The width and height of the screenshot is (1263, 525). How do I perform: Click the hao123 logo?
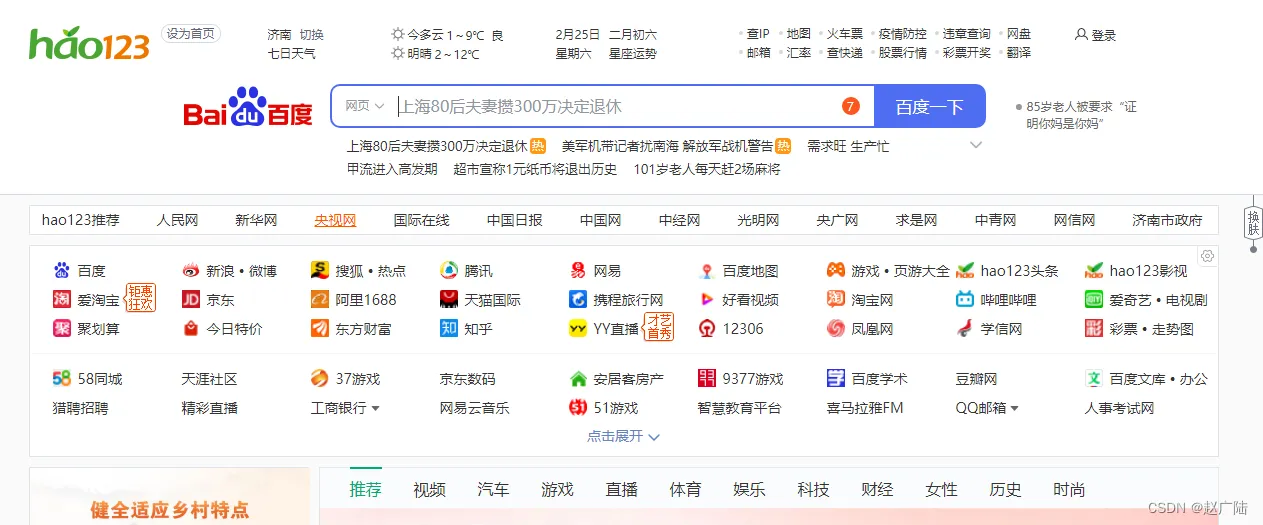click(89, 43)
